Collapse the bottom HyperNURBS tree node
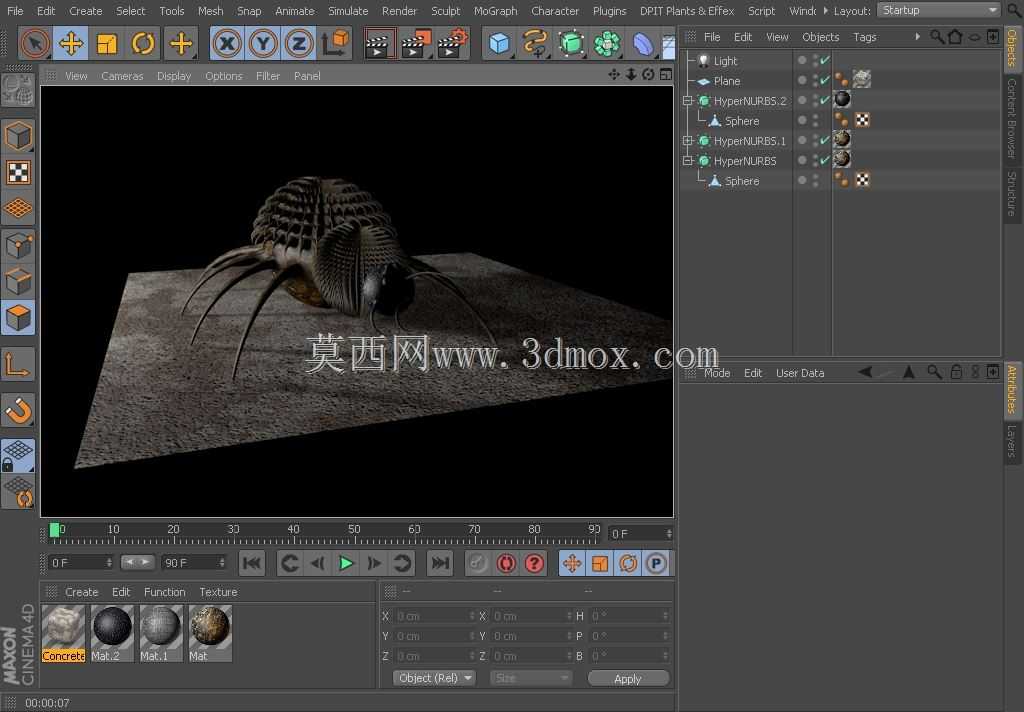The width and height of the screenshot is (1024, 712). [687, 161]
